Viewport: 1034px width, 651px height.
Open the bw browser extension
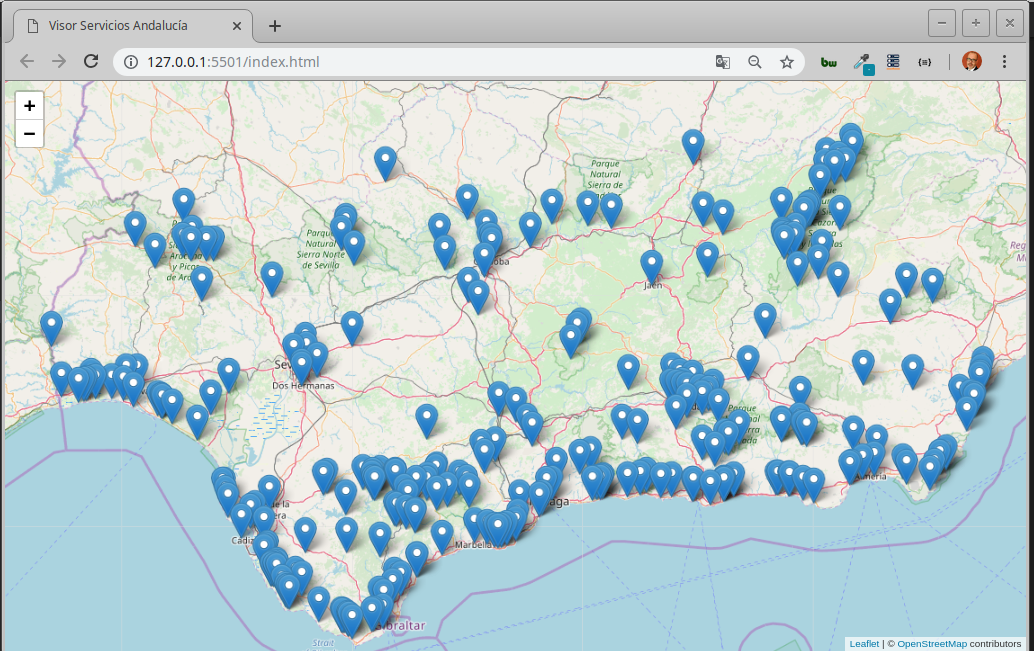tap(828, 61)
